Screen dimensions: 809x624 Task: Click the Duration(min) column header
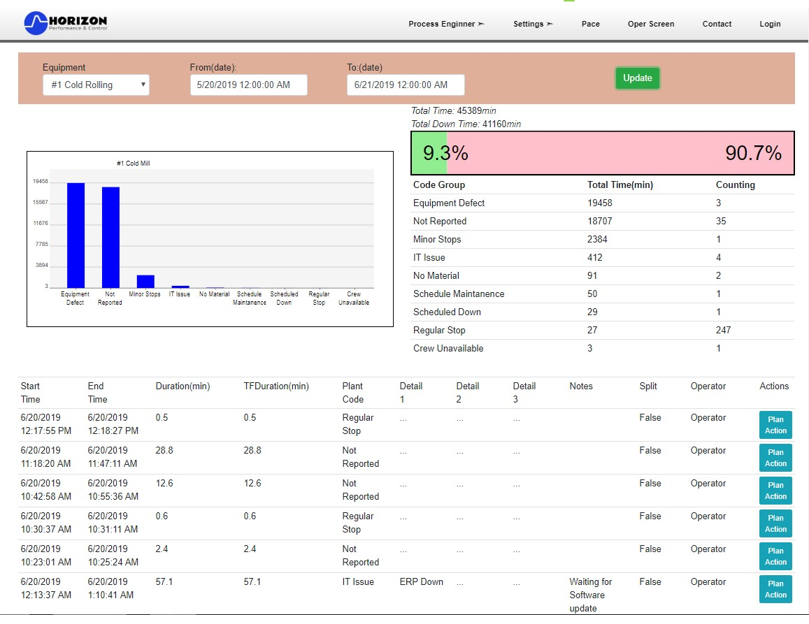(183, 386)
